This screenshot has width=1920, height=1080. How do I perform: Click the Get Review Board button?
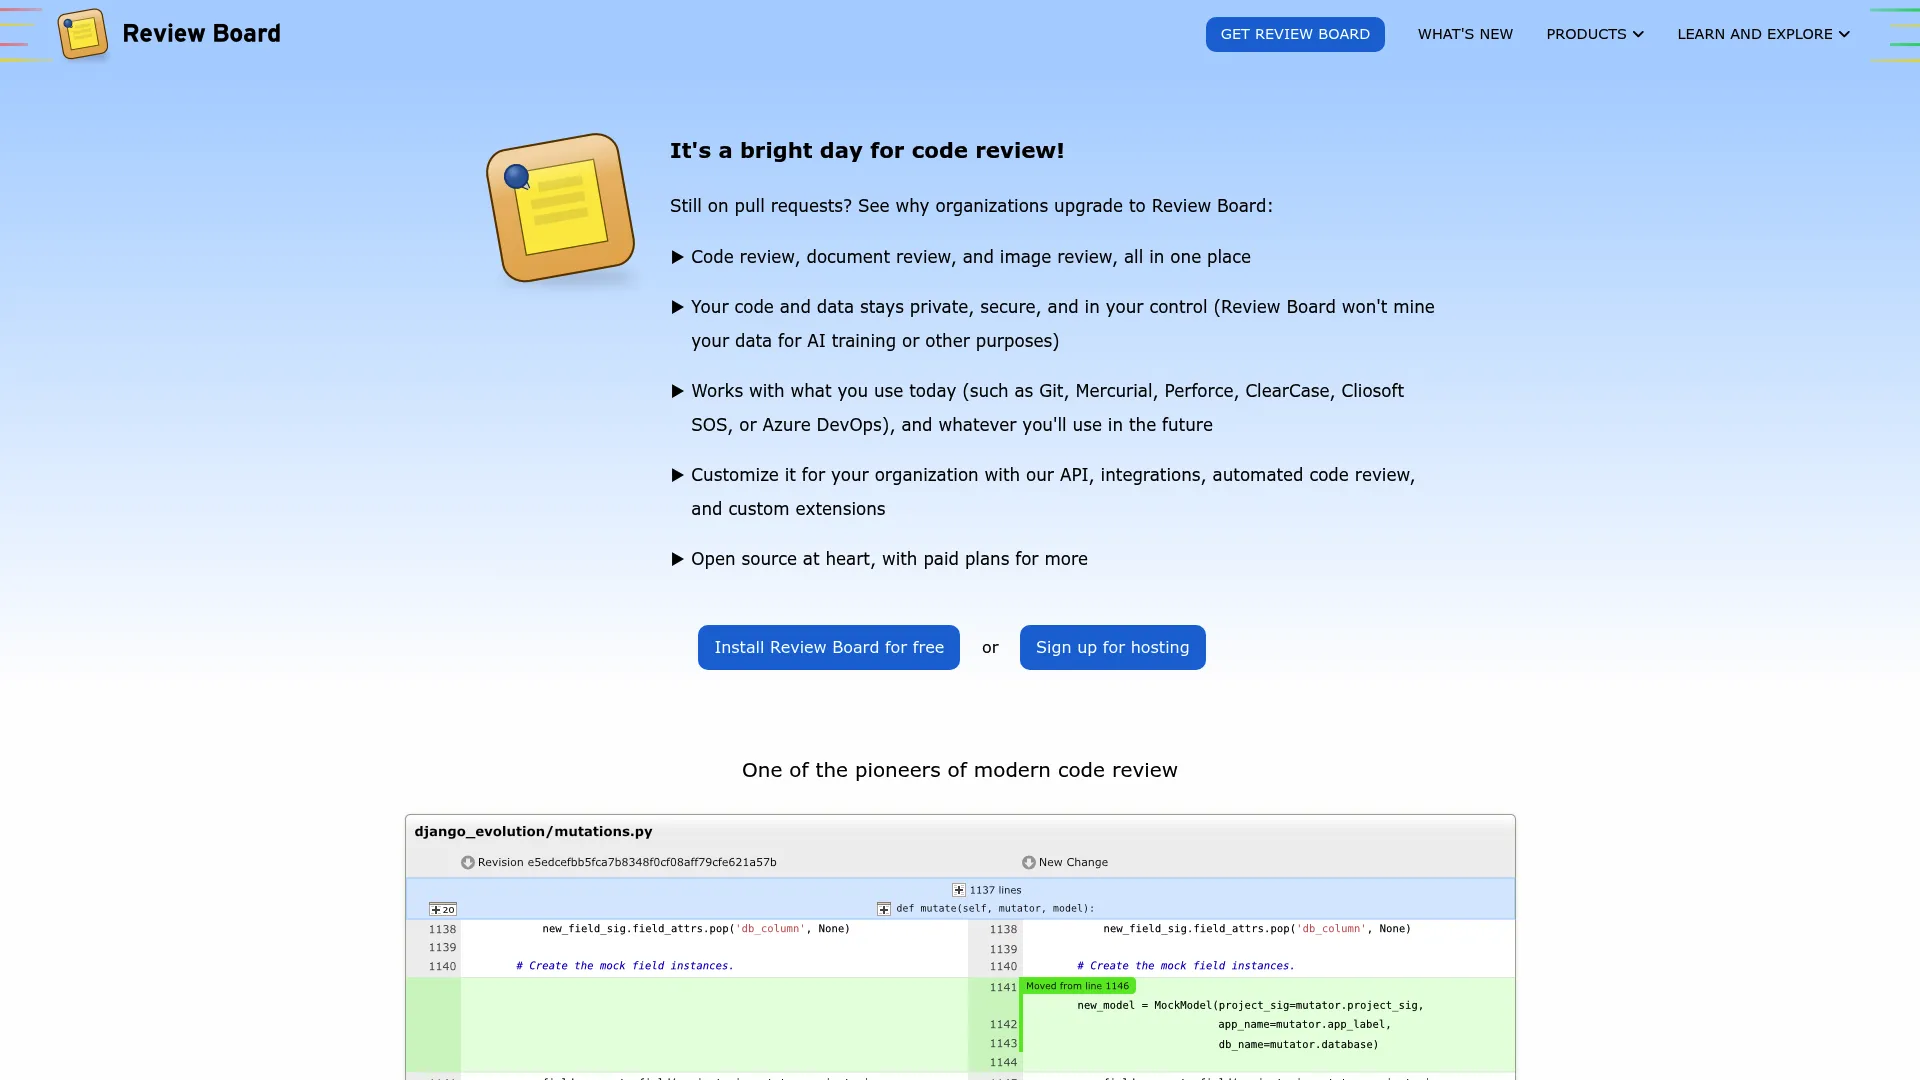[1295, 34]
